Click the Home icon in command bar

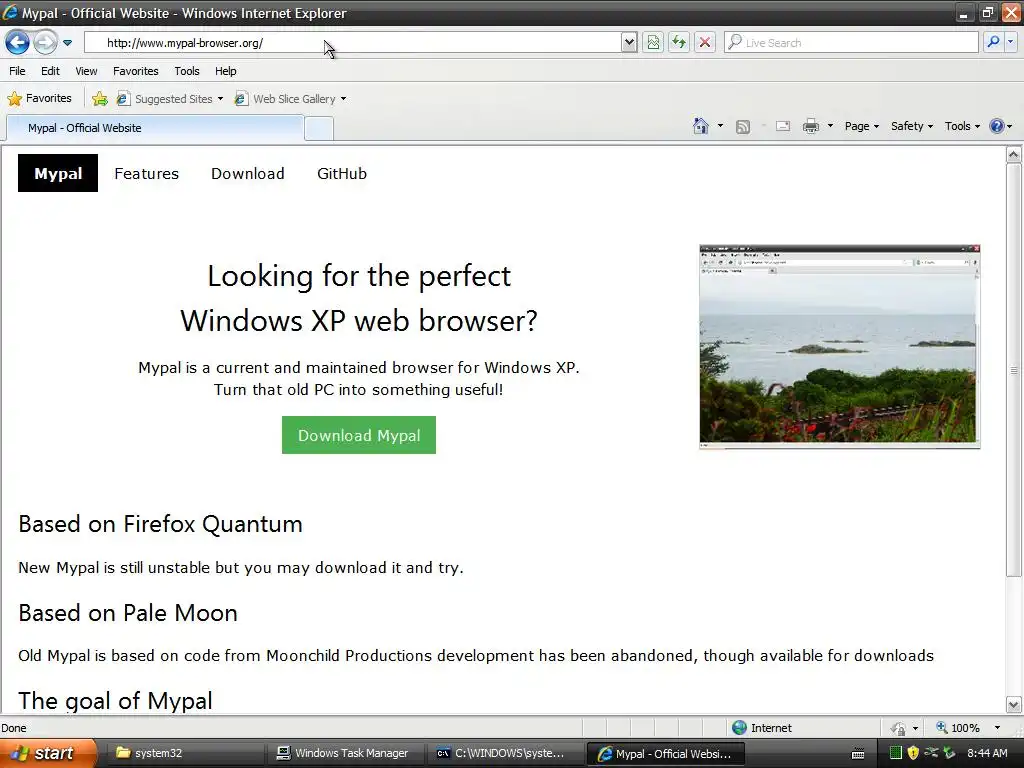point(701,126)
